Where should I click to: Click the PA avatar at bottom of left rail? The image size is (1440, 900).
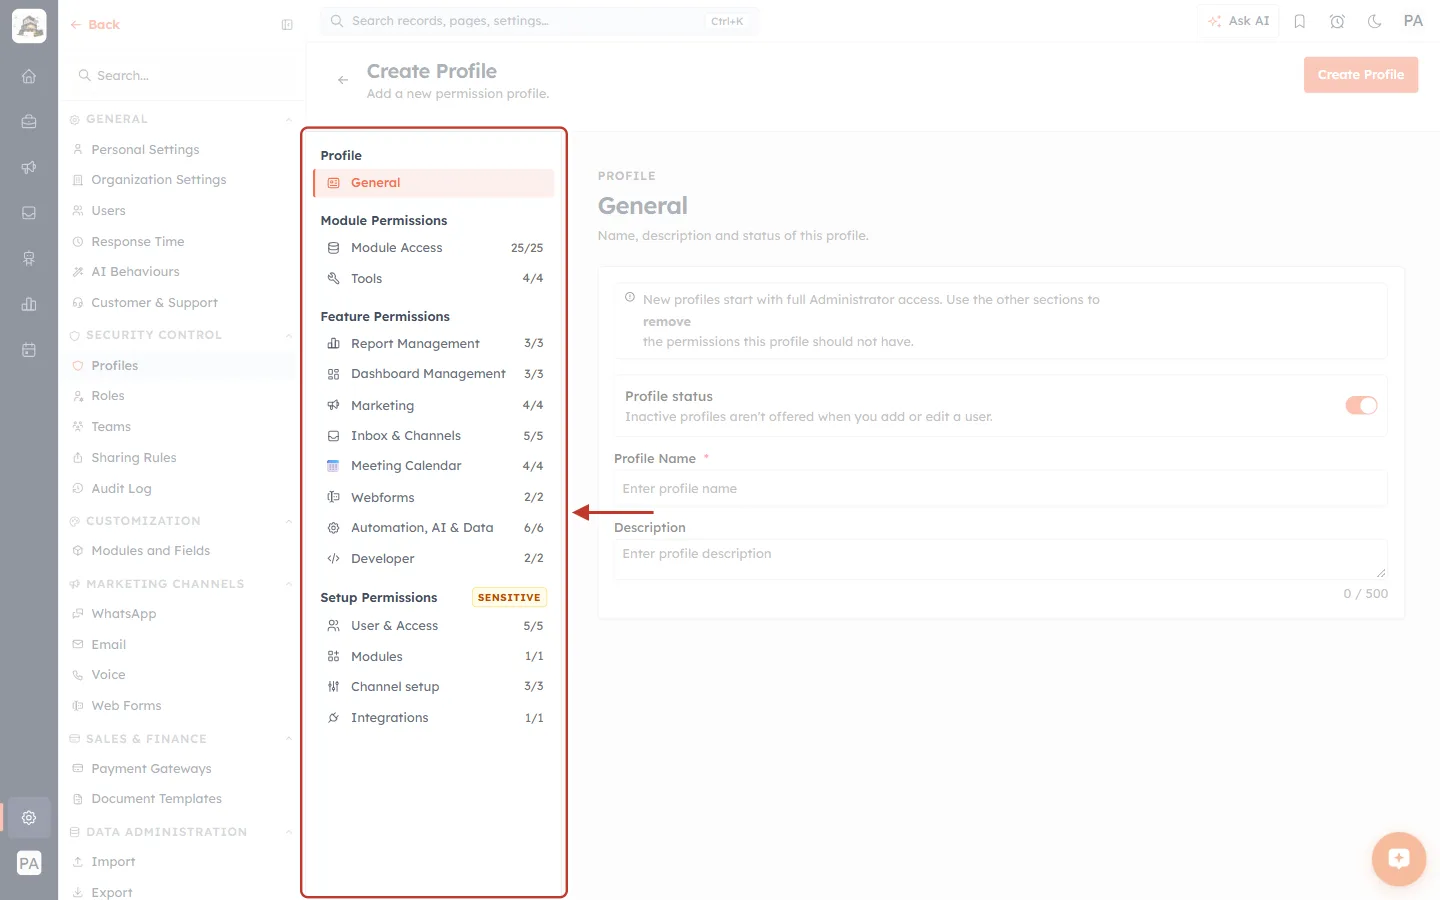29,863
